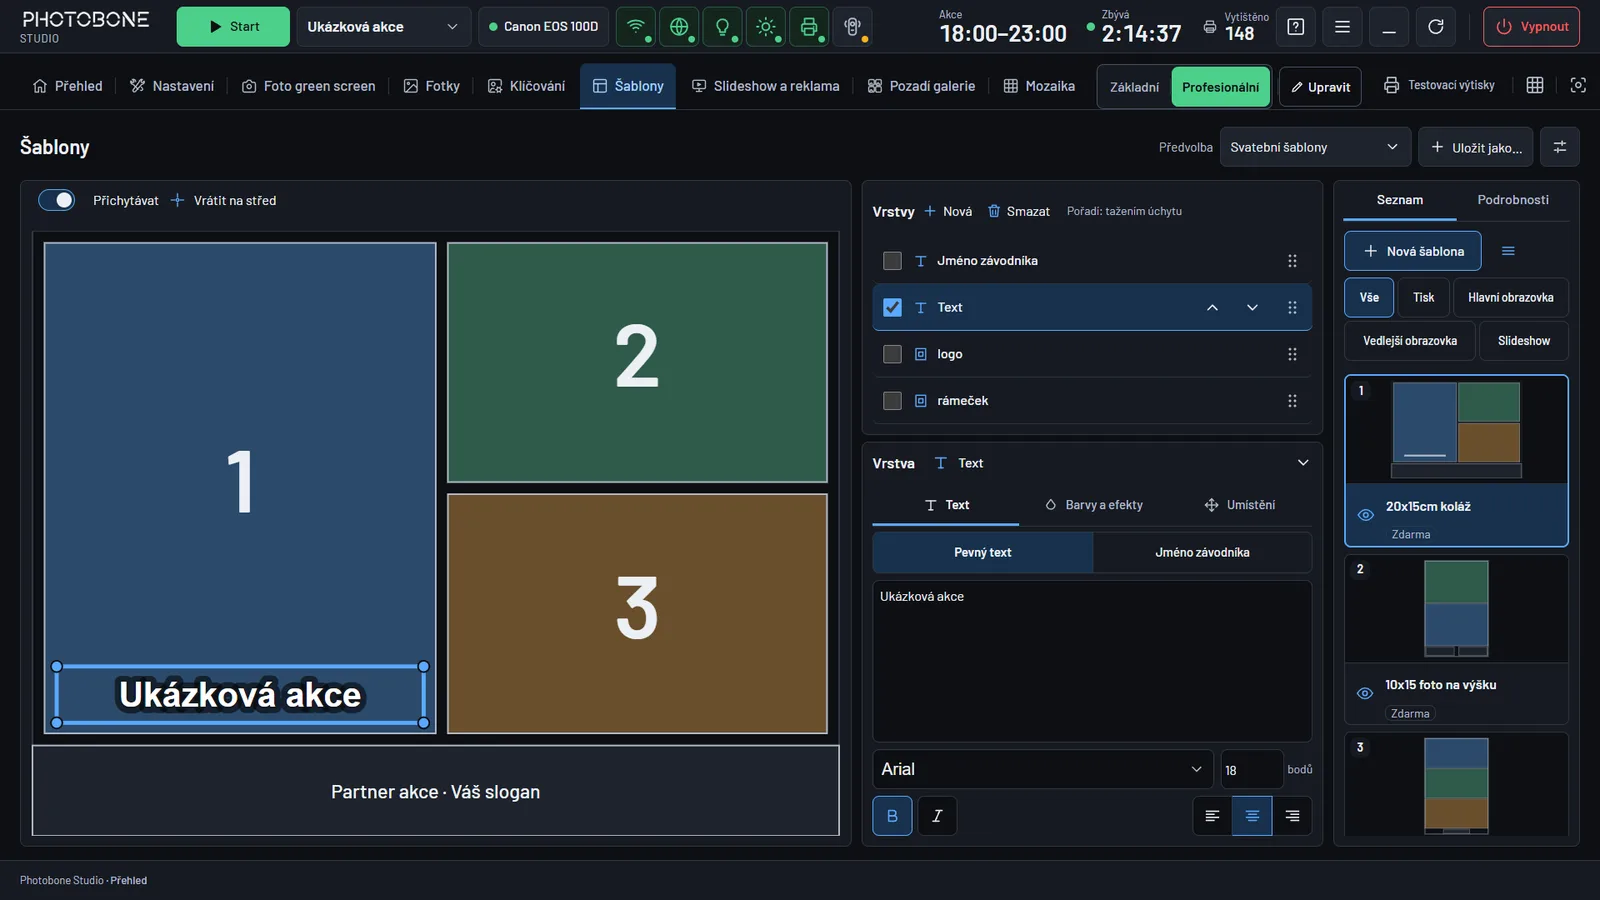The height and width of the screenshot is (900, 1600).
Task: Expand the Ukázková akce event selector
Action: click(383, 27)
